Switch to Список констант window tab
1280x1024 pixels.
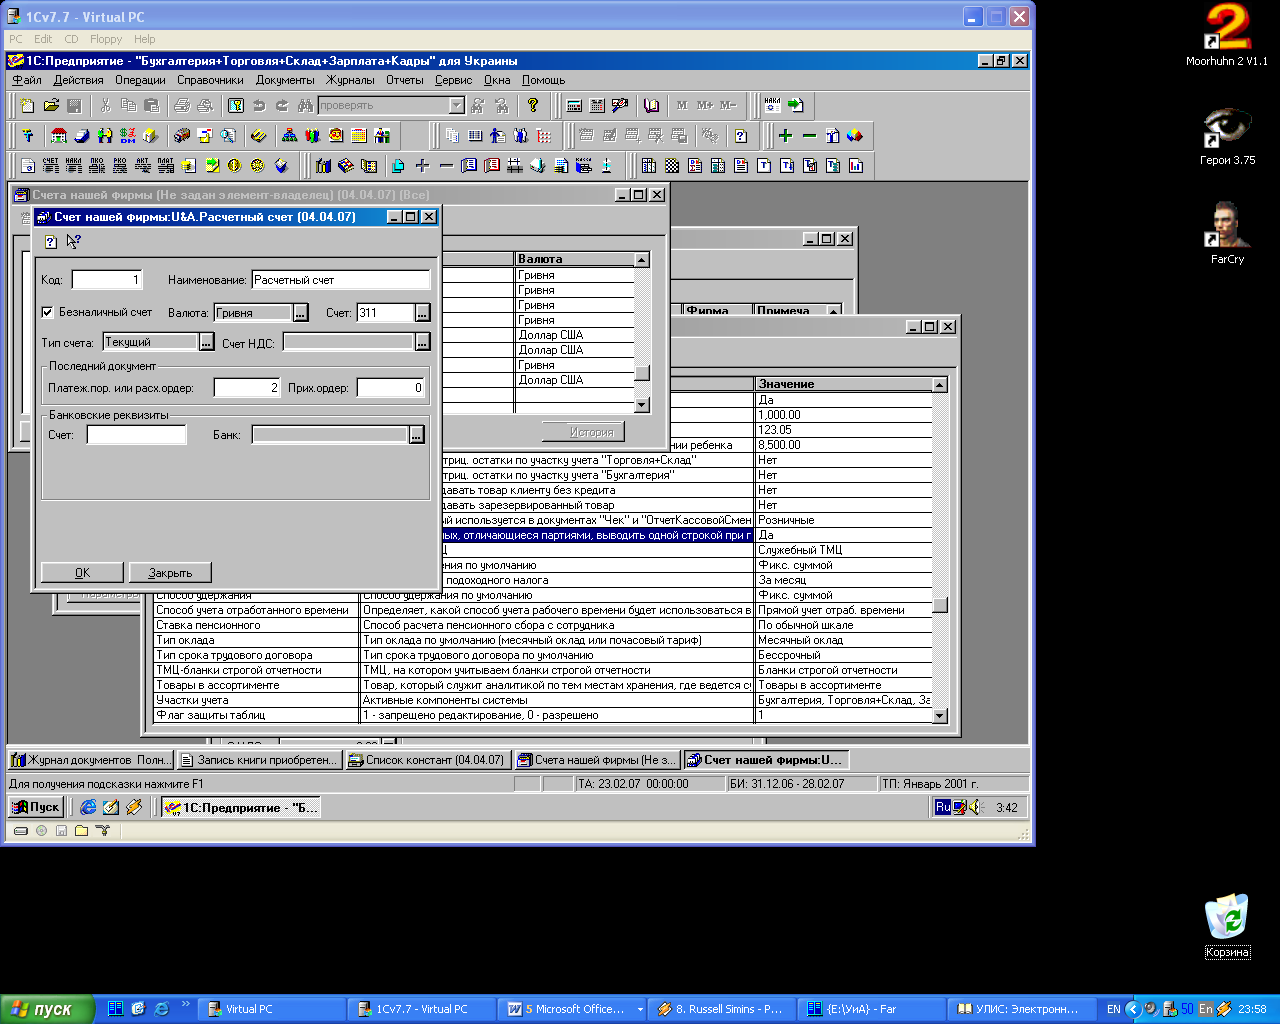(x=427, y=760)
